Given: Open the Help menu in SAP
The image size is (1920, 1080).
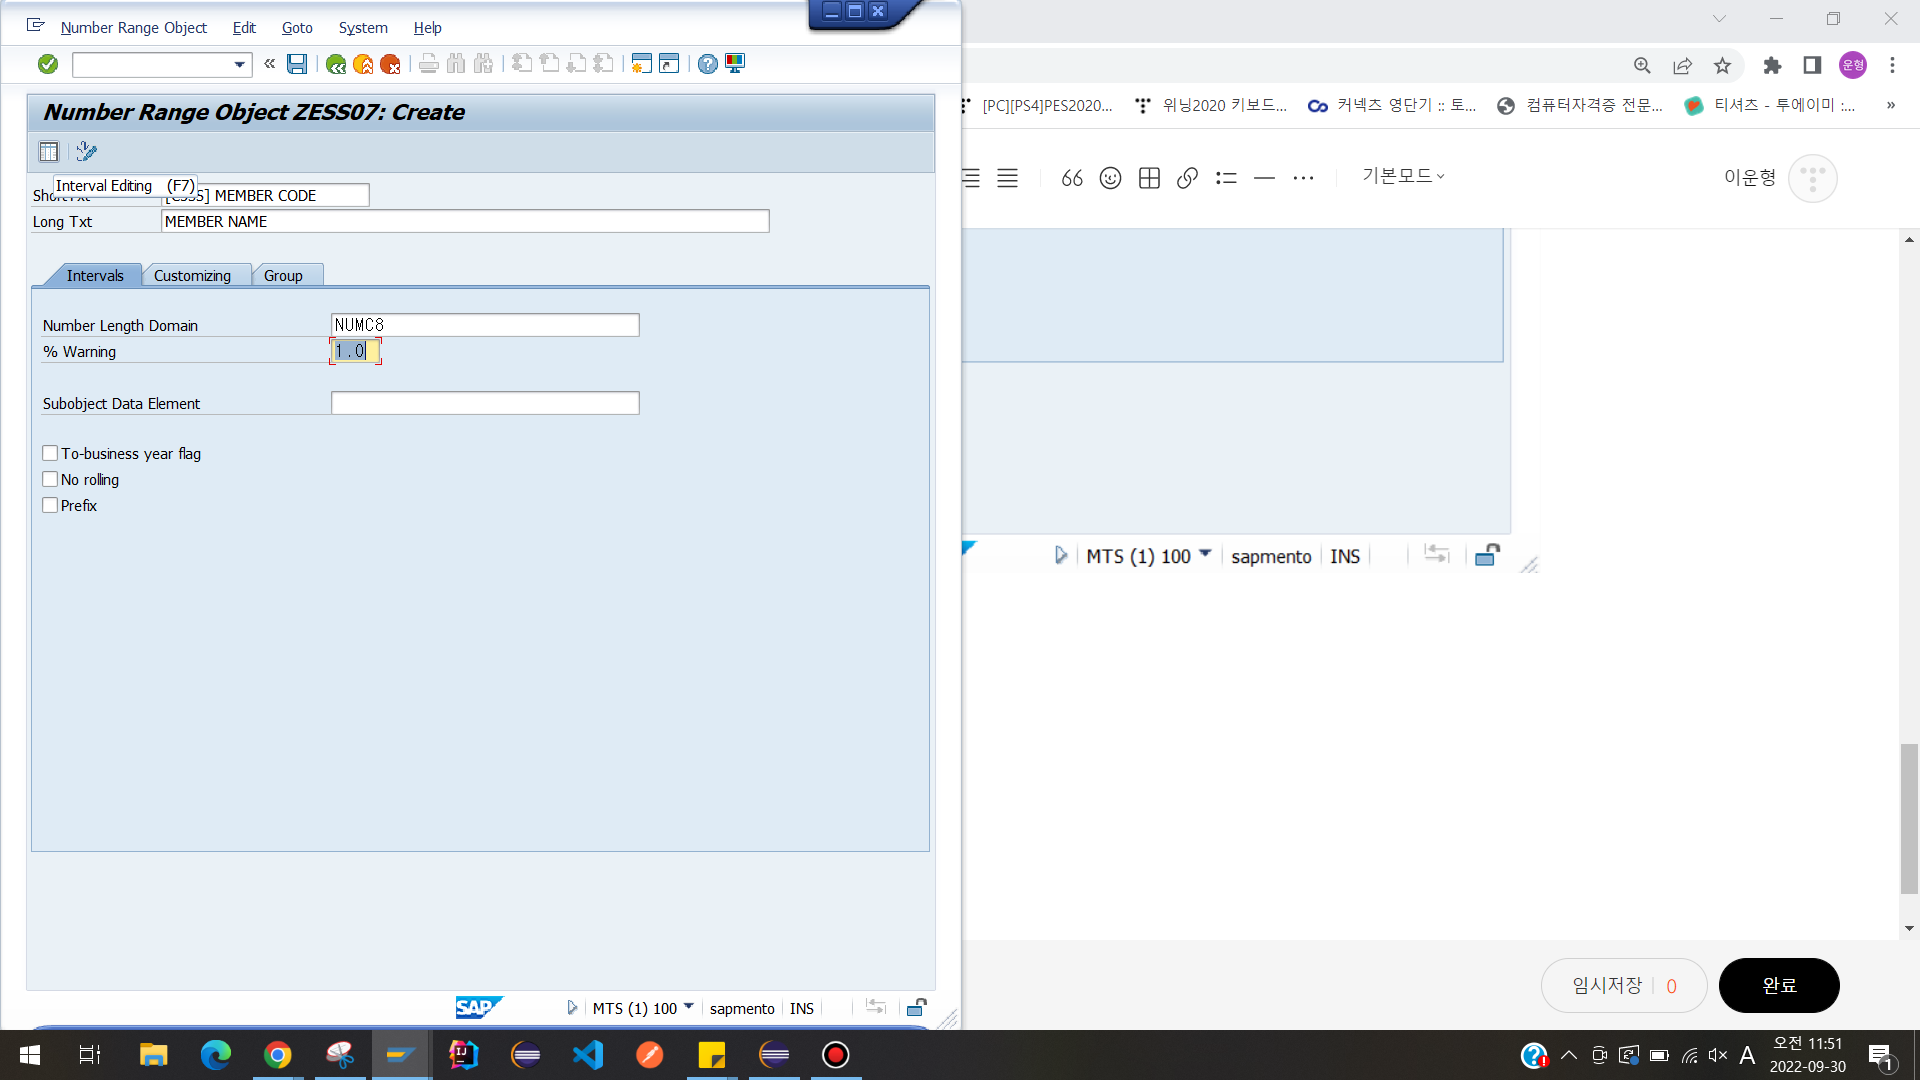Looking at the screenshot, I should (427, 28).
